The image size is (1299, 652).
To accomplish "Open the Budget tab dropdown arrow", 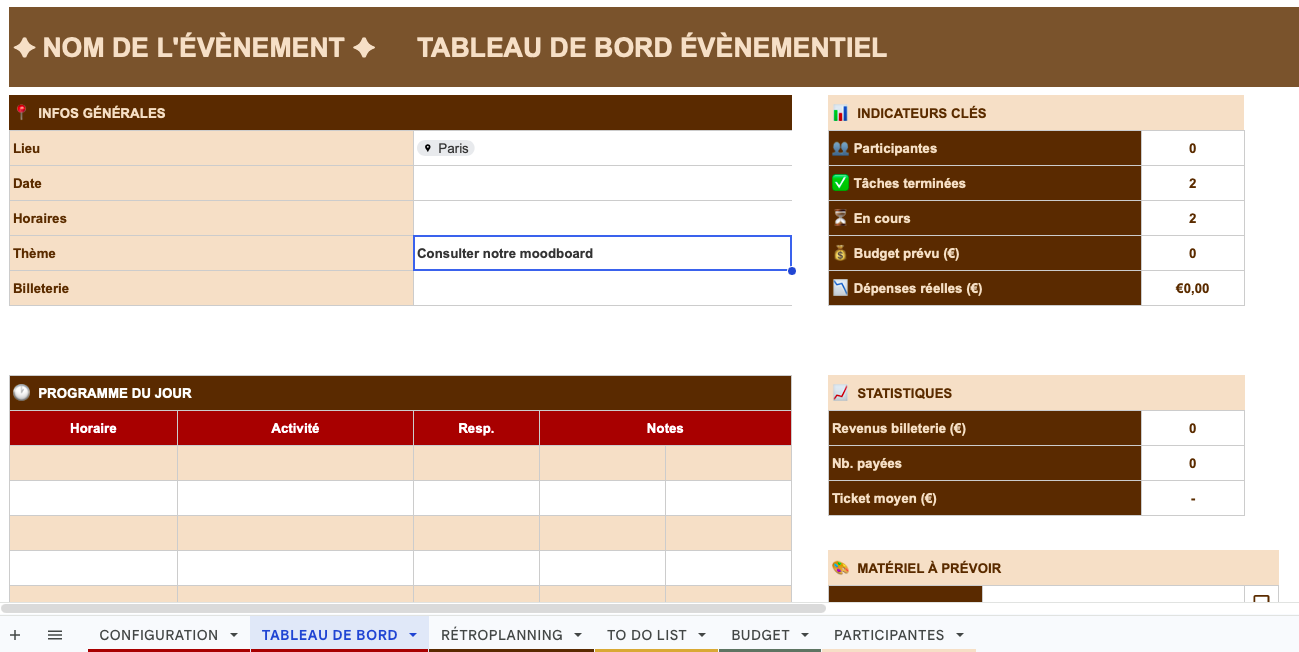I will [x=805, y=635].
